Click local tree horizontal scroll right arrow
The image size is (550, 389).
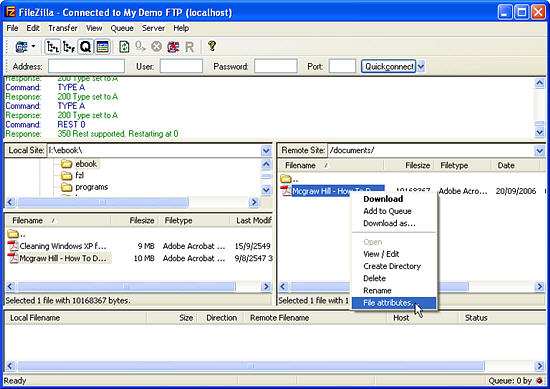click(254, 202)
